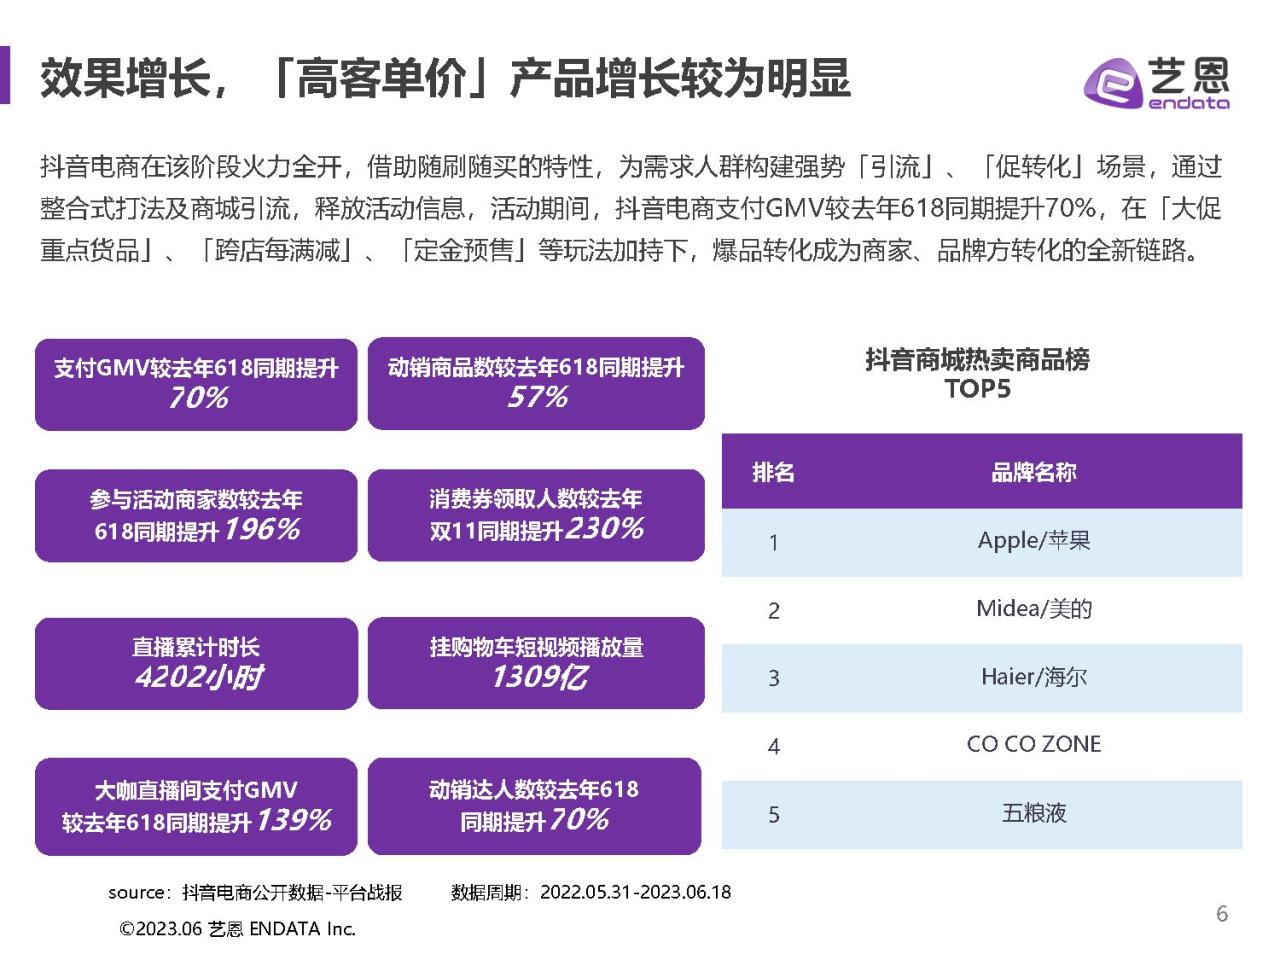Select the 消费券领取人数 230% card

pos(536,515)
